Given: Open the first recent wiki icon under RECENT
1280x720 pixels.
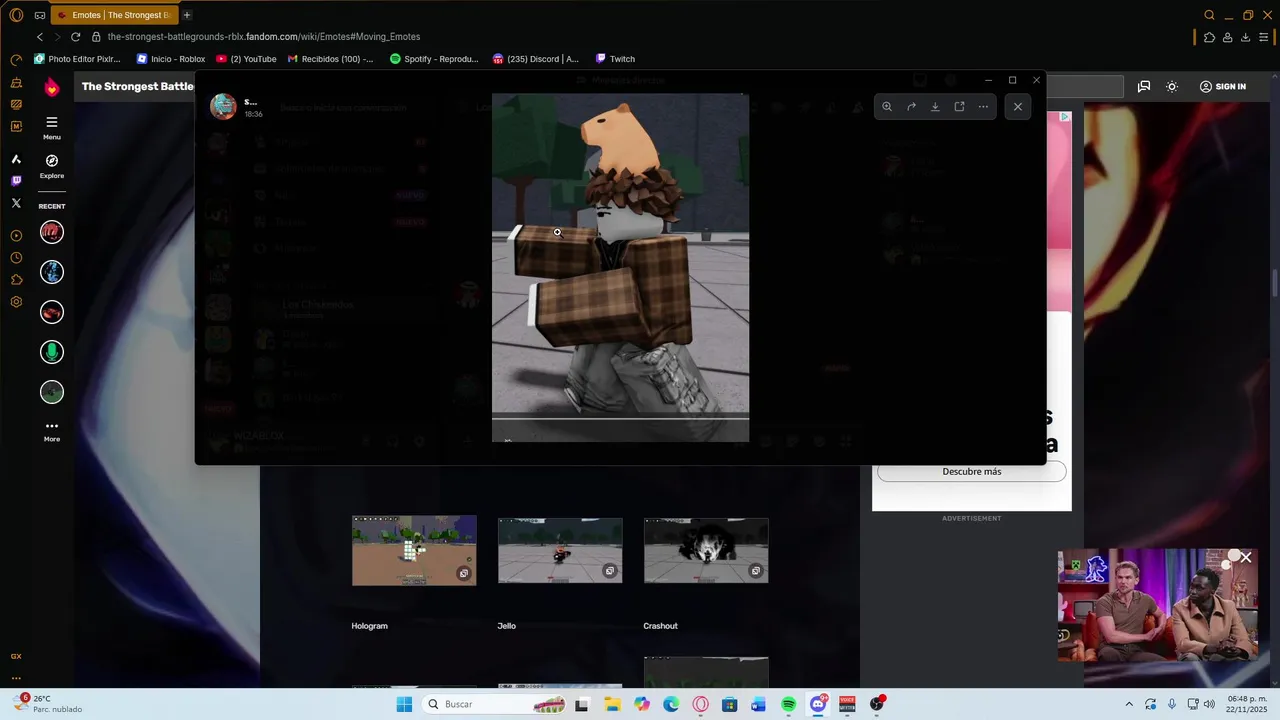Looking at the screenshot, I should 52,232.
